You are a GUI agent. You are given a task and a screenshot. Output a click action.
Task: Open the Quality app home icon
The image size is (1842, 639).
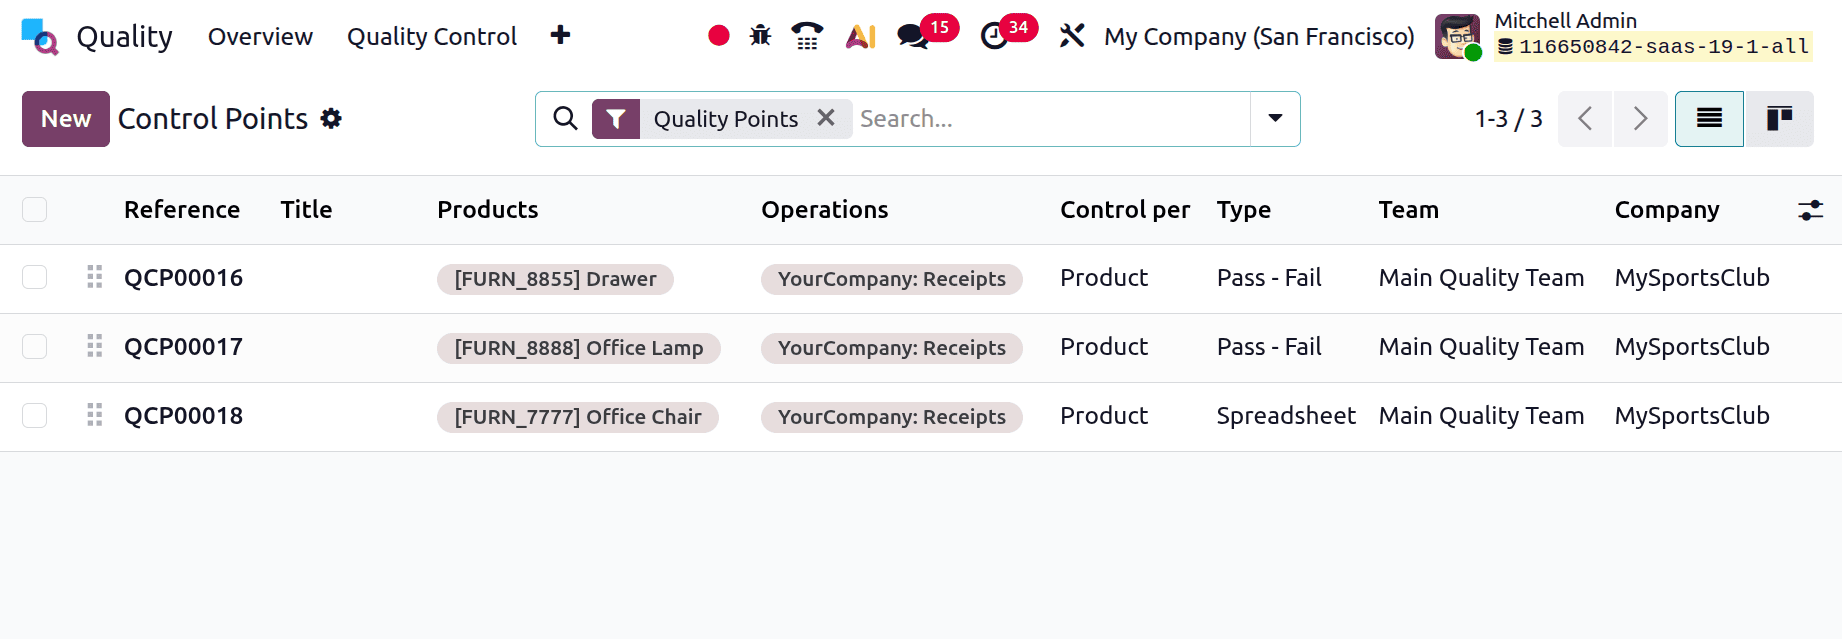(x=40, y=36)
